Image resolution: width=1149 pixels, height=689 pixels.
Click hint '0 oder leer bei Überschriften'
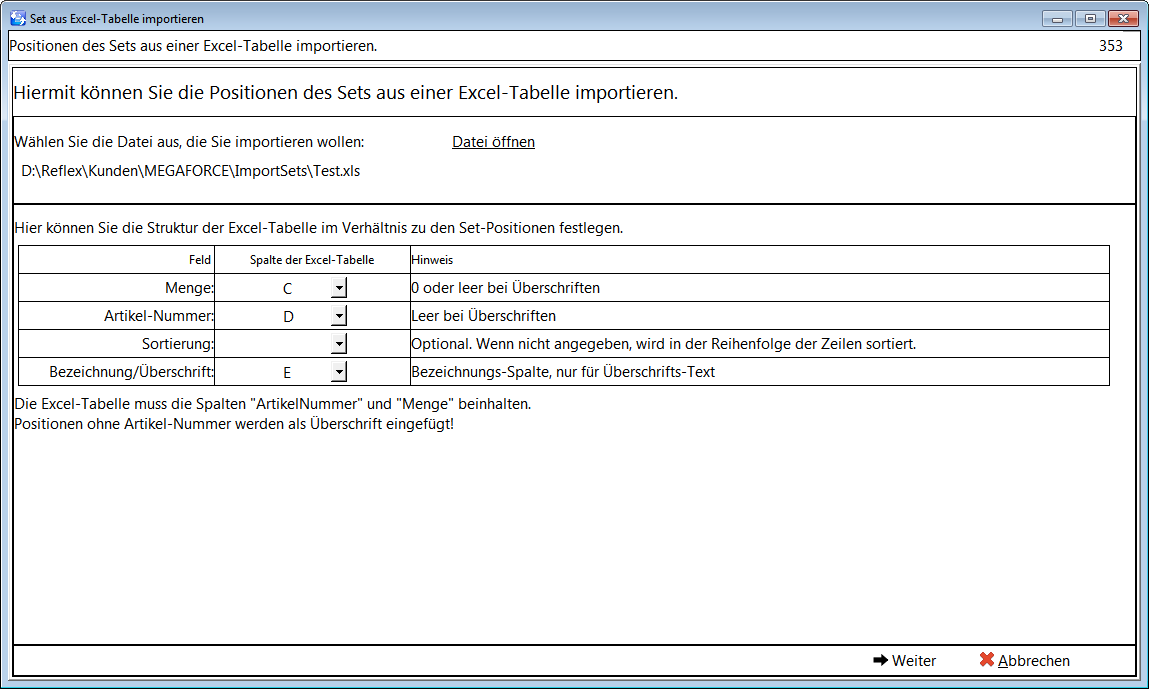tap(506, 288)
